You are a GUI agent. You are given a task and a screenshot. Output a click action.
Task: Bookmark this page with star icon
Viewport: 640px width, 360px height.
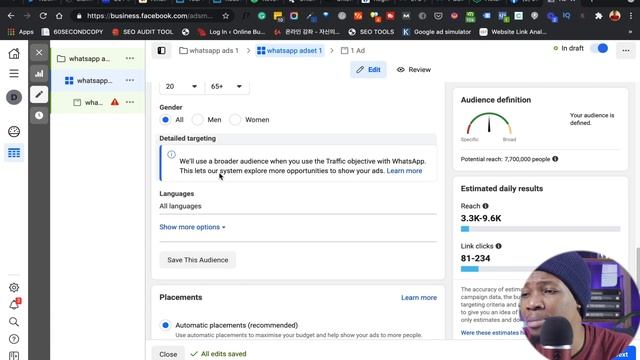[226, 16]
